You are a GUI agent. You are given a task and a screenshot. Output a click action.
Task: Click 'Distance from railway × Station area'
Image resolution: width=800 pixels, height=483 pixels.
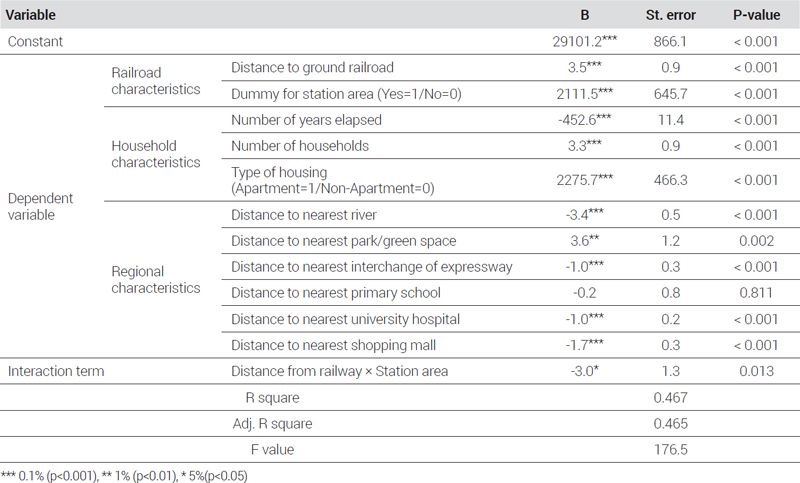[339, 371]
